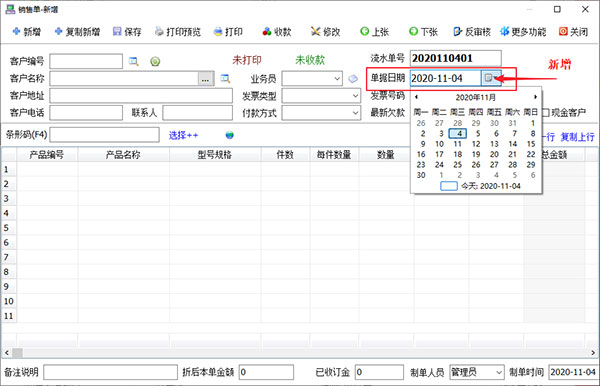
Task: Select row 5 header in grid
Action: 8,228
